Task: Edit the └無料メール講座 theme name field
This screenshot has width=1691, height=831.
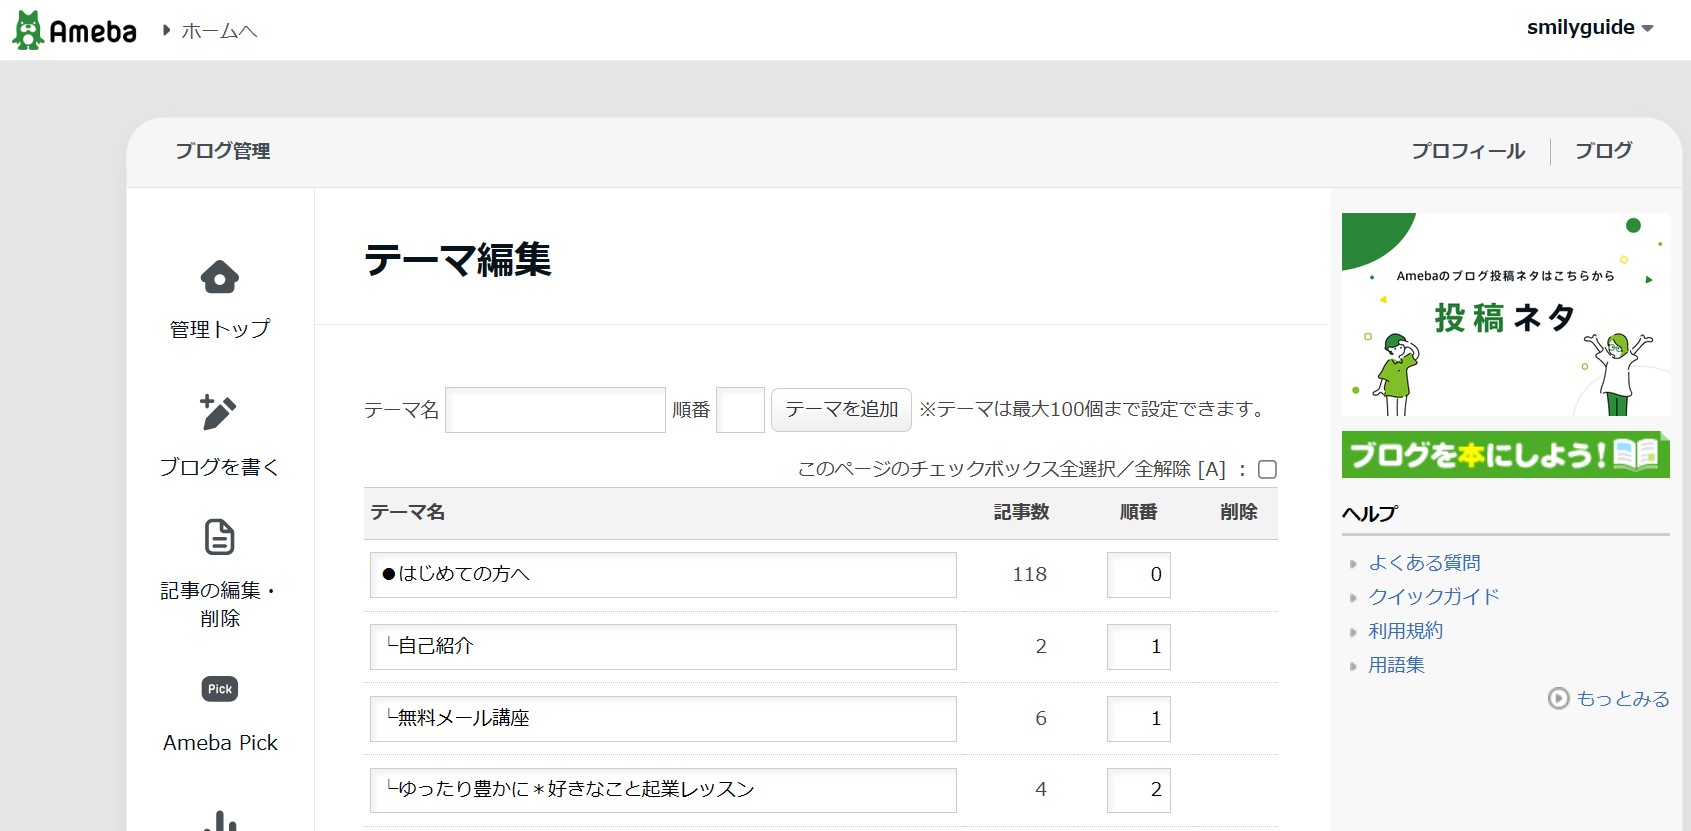Action: [x=663, y=719]
